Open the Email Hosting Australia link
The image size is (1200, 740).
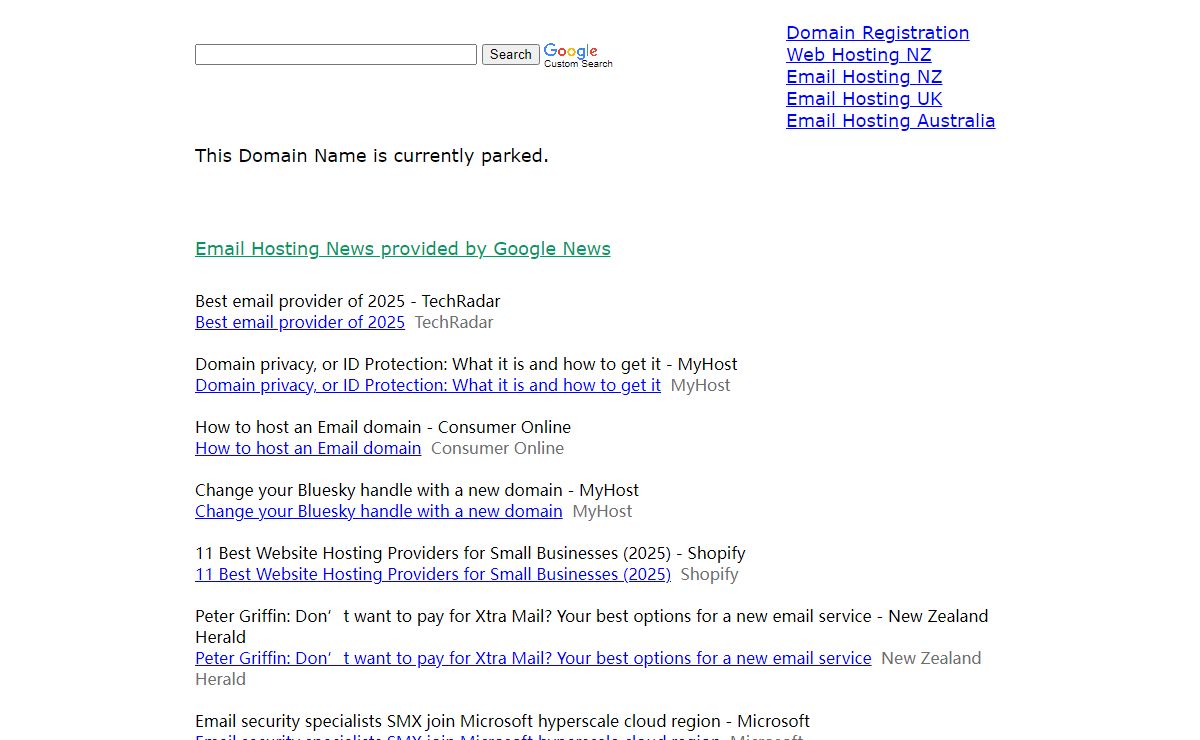click(x=890, y=121)
